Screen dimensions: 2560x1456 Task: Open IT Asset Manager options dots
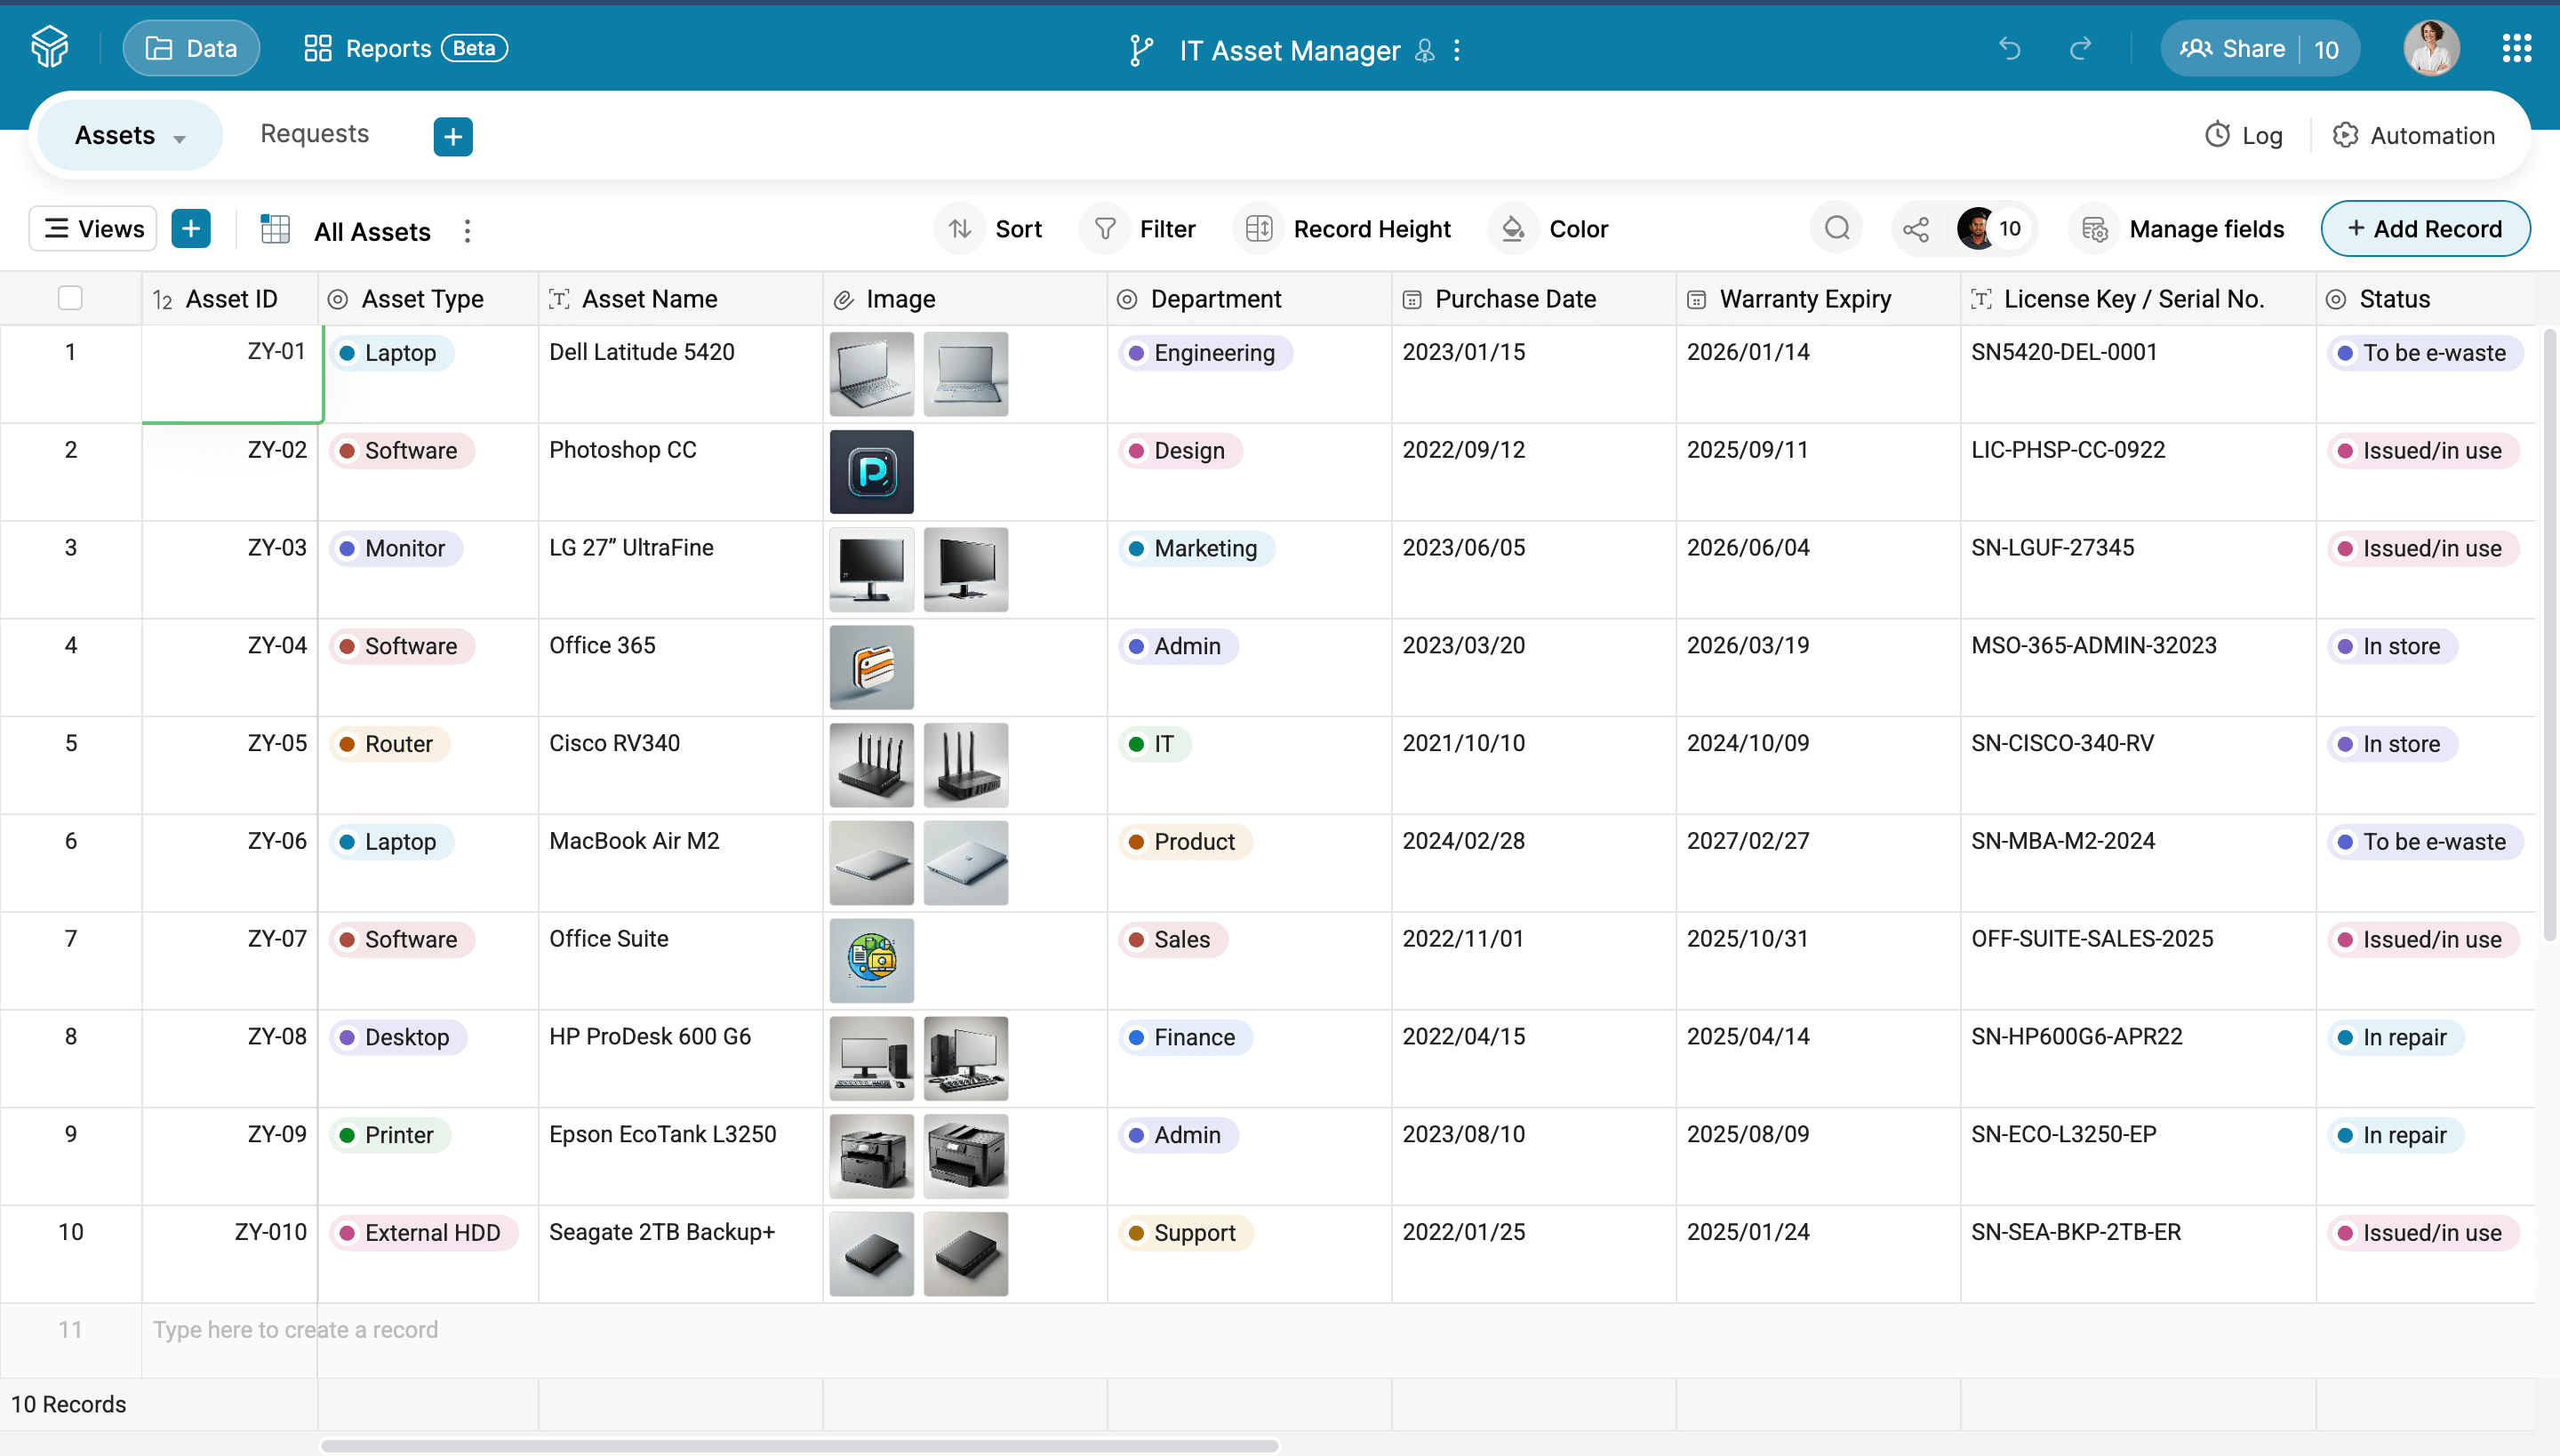1457,50
